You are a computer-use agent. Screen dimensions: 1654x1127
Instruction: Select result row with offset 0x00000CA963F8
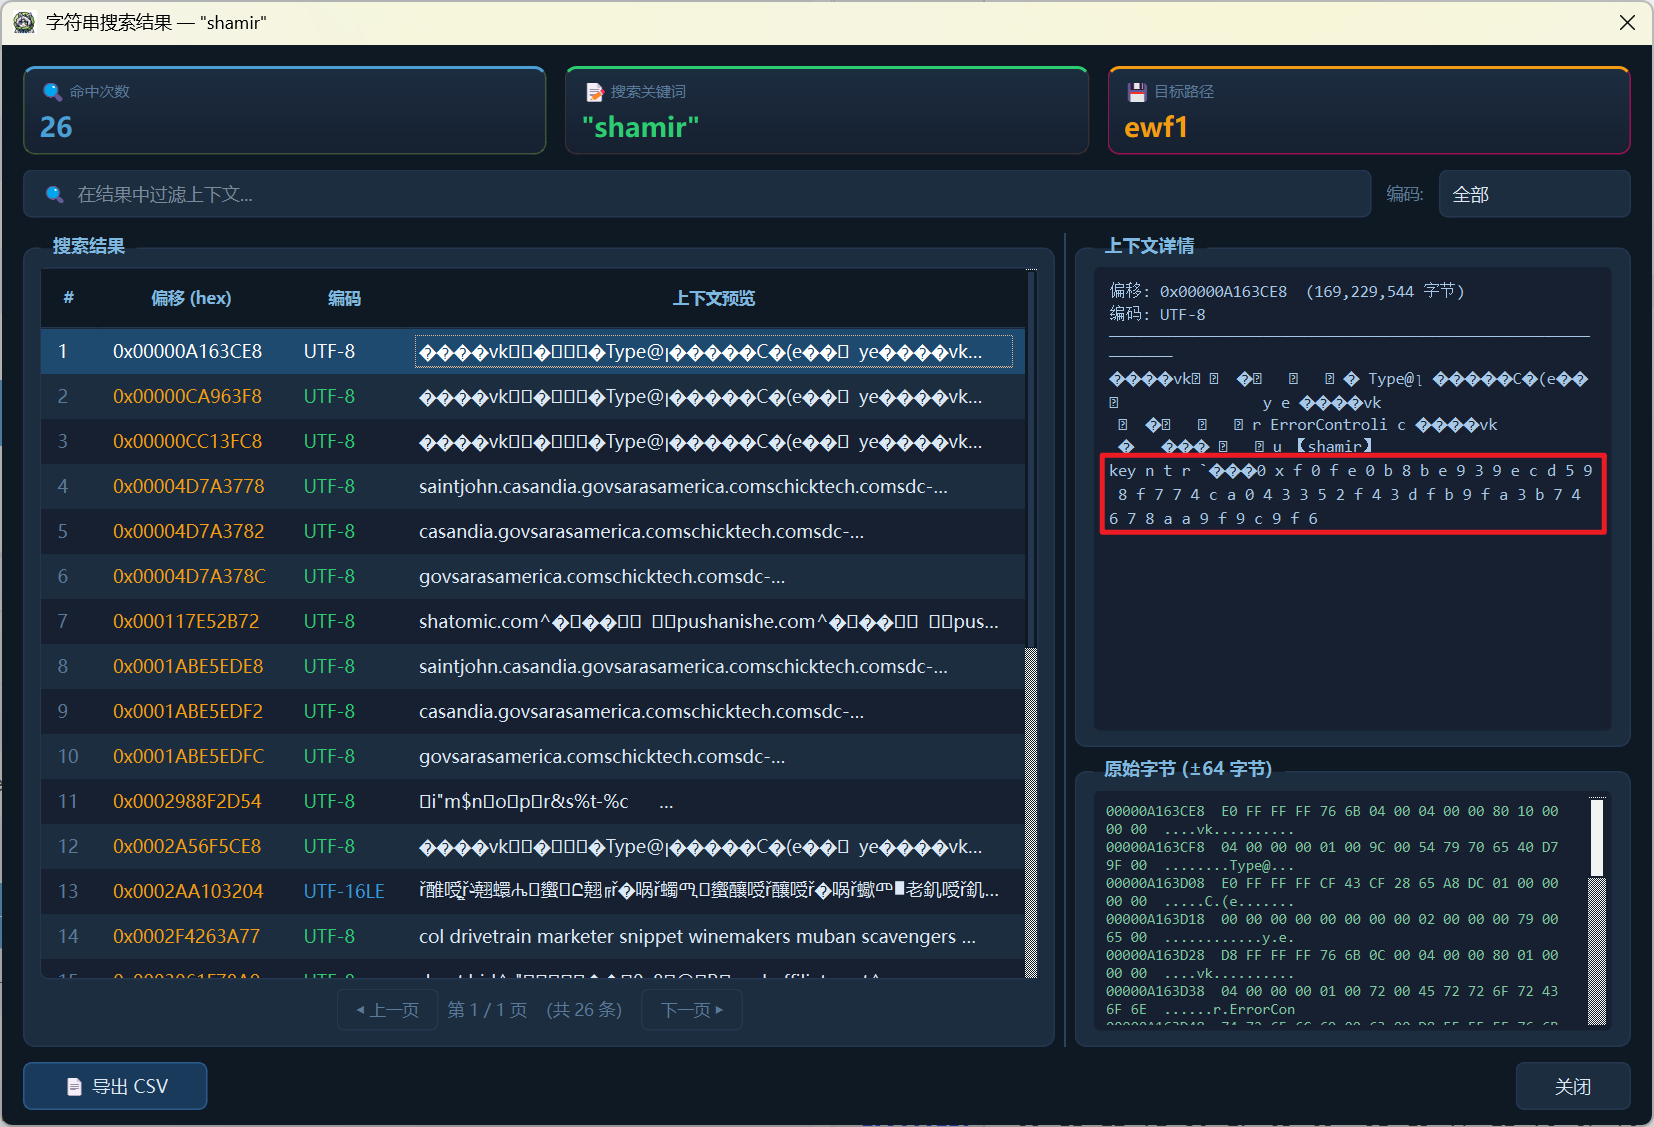click(187, 397)
